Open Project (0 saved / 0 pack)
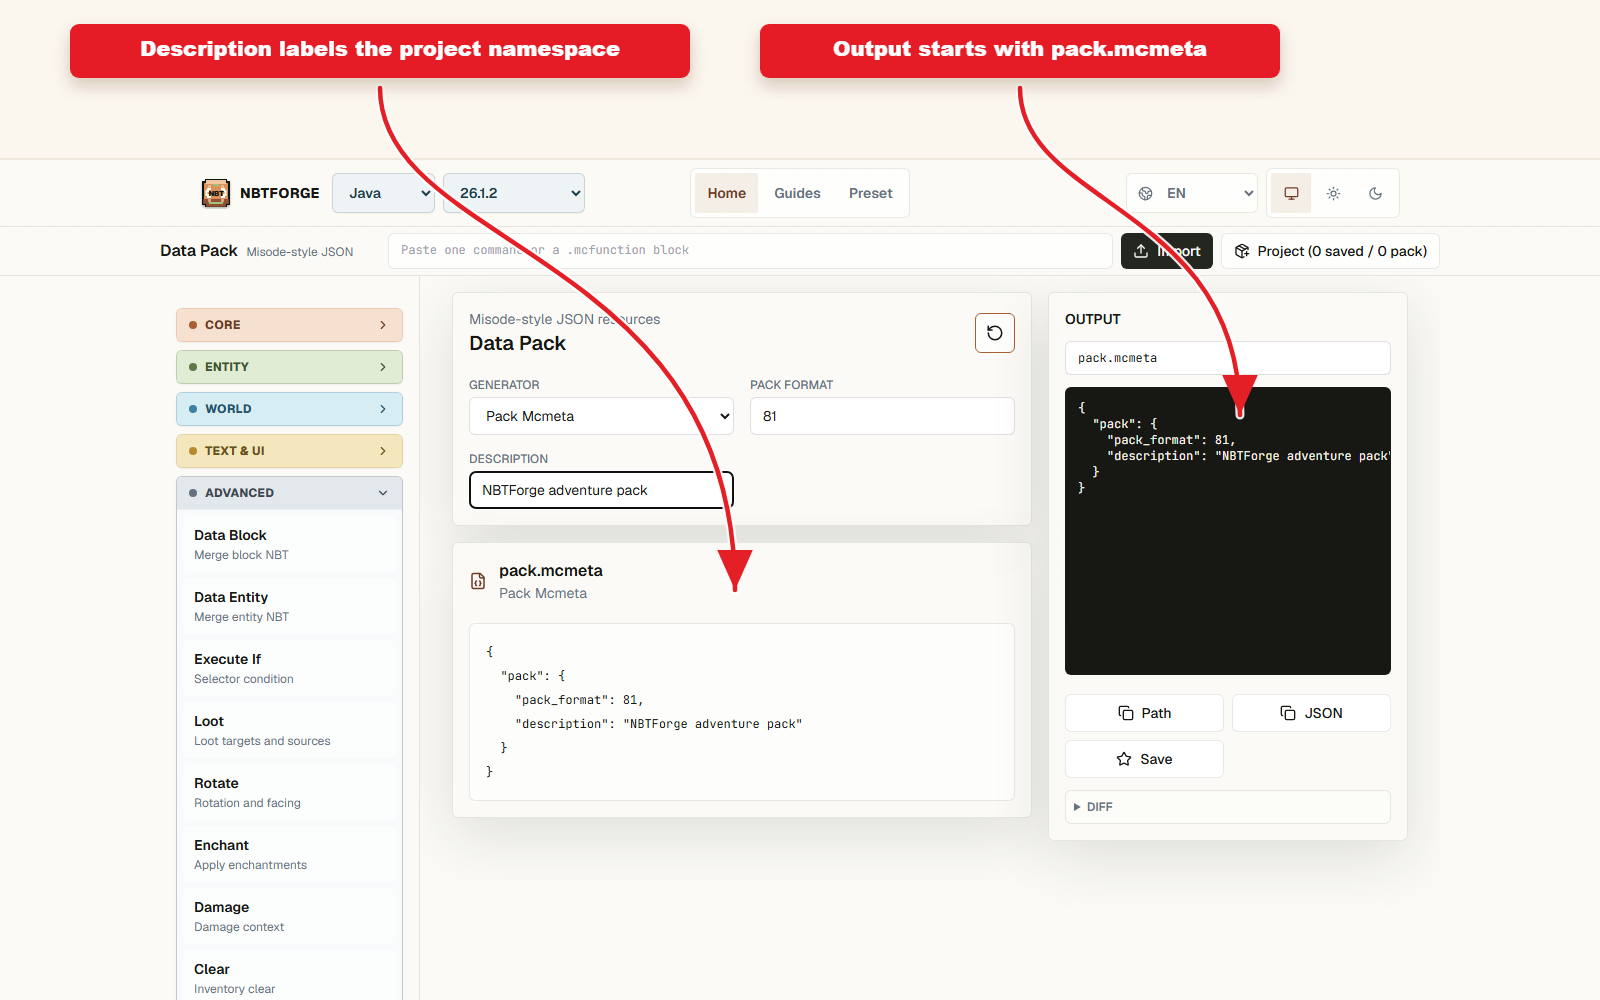This screenshot has width=1600, height=1000. pos(1330,251)
